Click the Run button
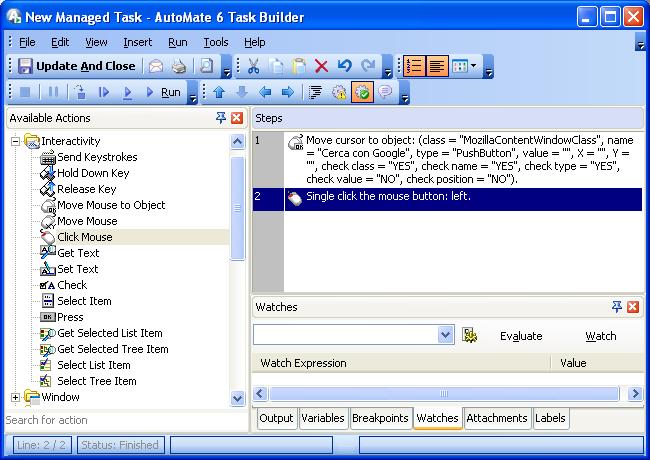 [163, 92]
